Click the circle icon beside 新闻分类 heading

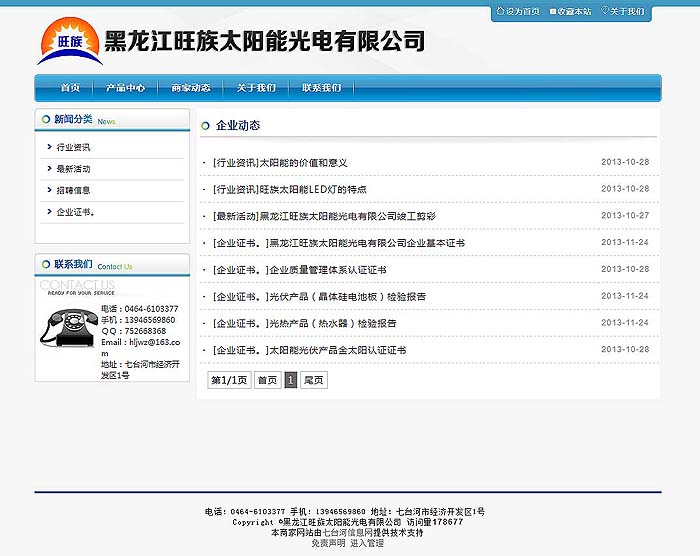pyautogui.click(x=45, y=120)
